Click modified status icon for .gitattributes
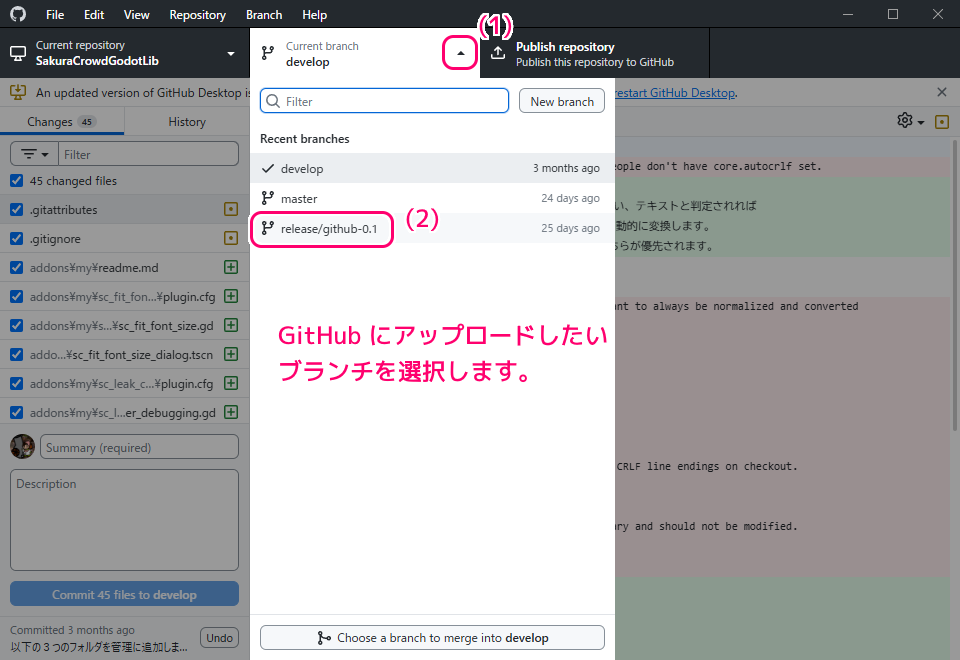The height and width of the screenshot is (660, 960). [x=231, y=210]
